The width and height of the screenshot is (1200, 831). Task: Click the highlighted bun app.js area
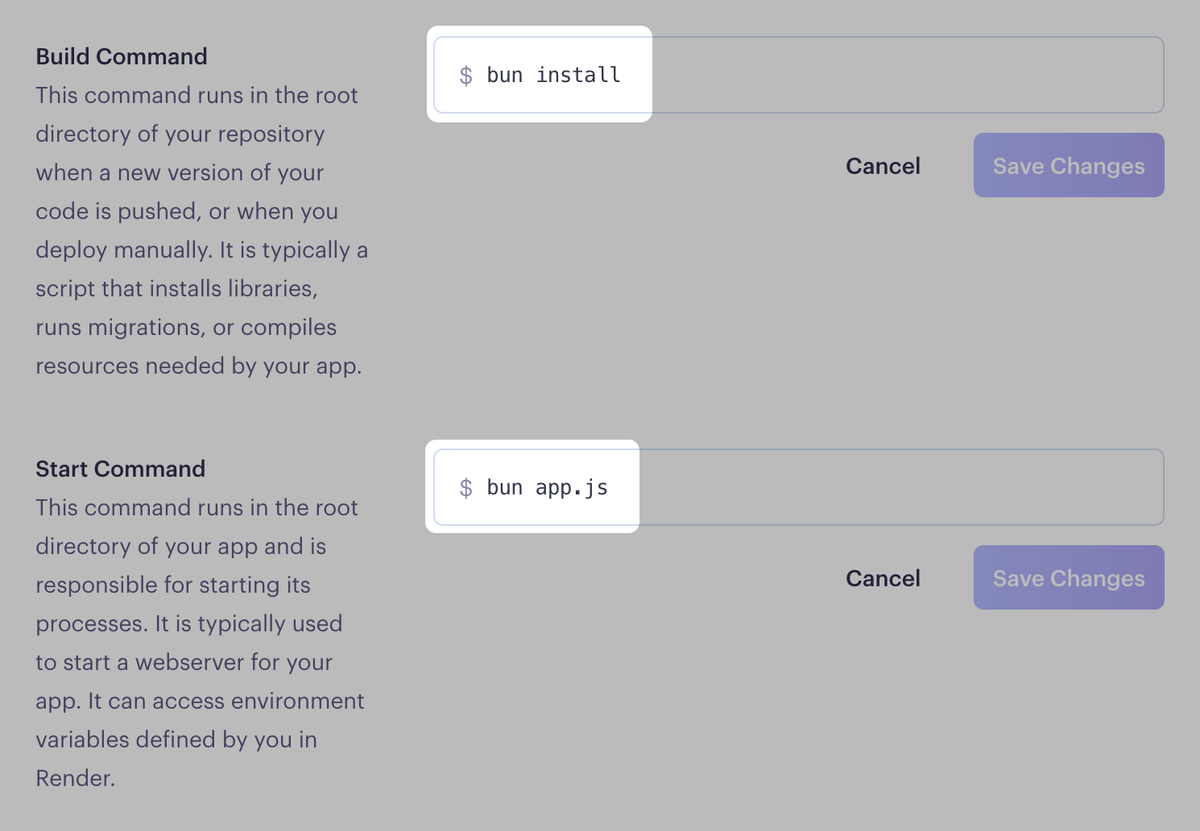[533, 487]
